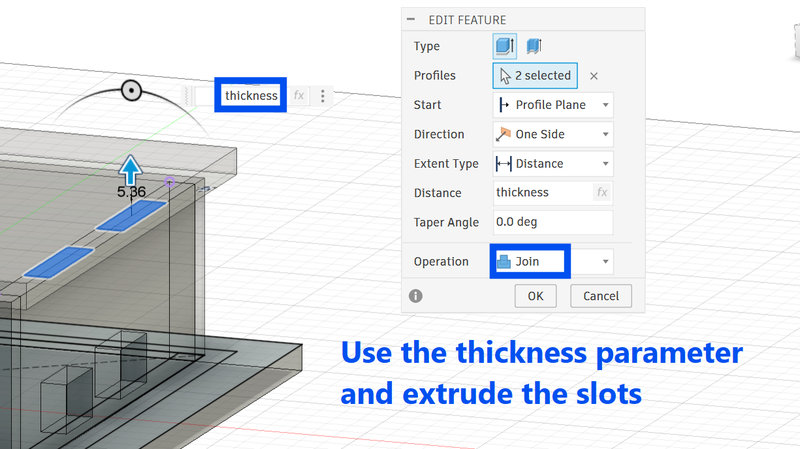Click the 2 selected Profiles selector

535,76
